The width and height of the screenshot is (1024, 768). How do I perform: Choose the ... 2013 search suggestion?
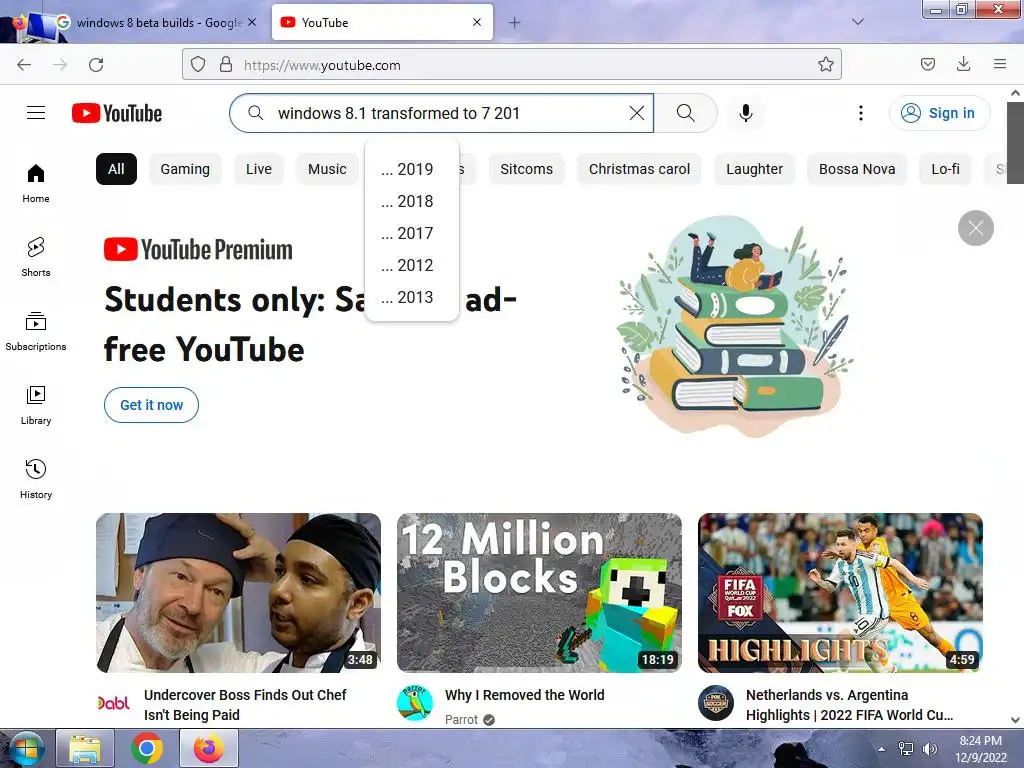click(411, 297)
